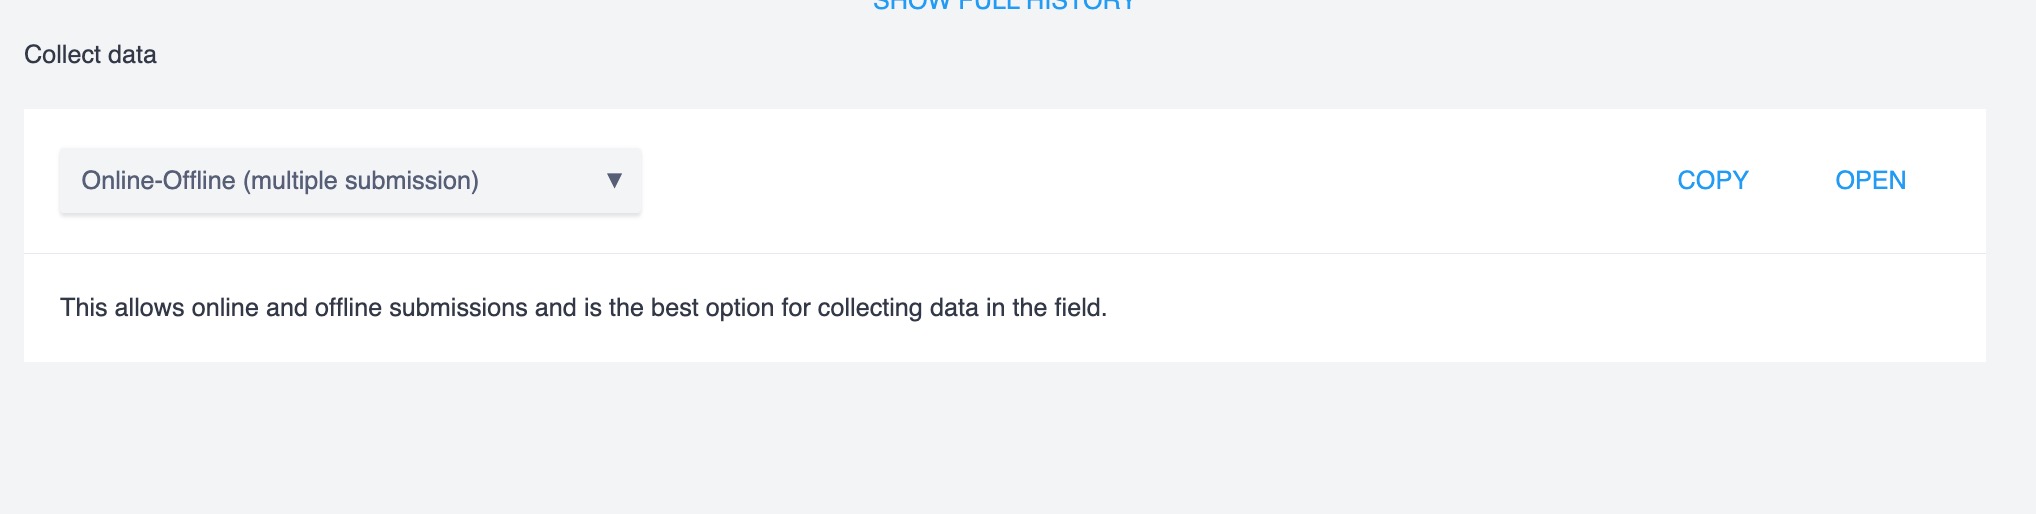Viewport: 2036px width, 514px height.
Task: Select the word "Online-Offline" in the combo box
Action: point(158,181)
